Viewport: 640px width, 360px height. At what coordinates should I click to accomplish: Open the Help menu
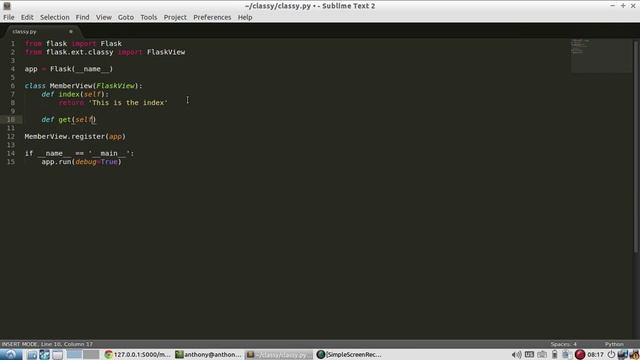tap(245, 17)
